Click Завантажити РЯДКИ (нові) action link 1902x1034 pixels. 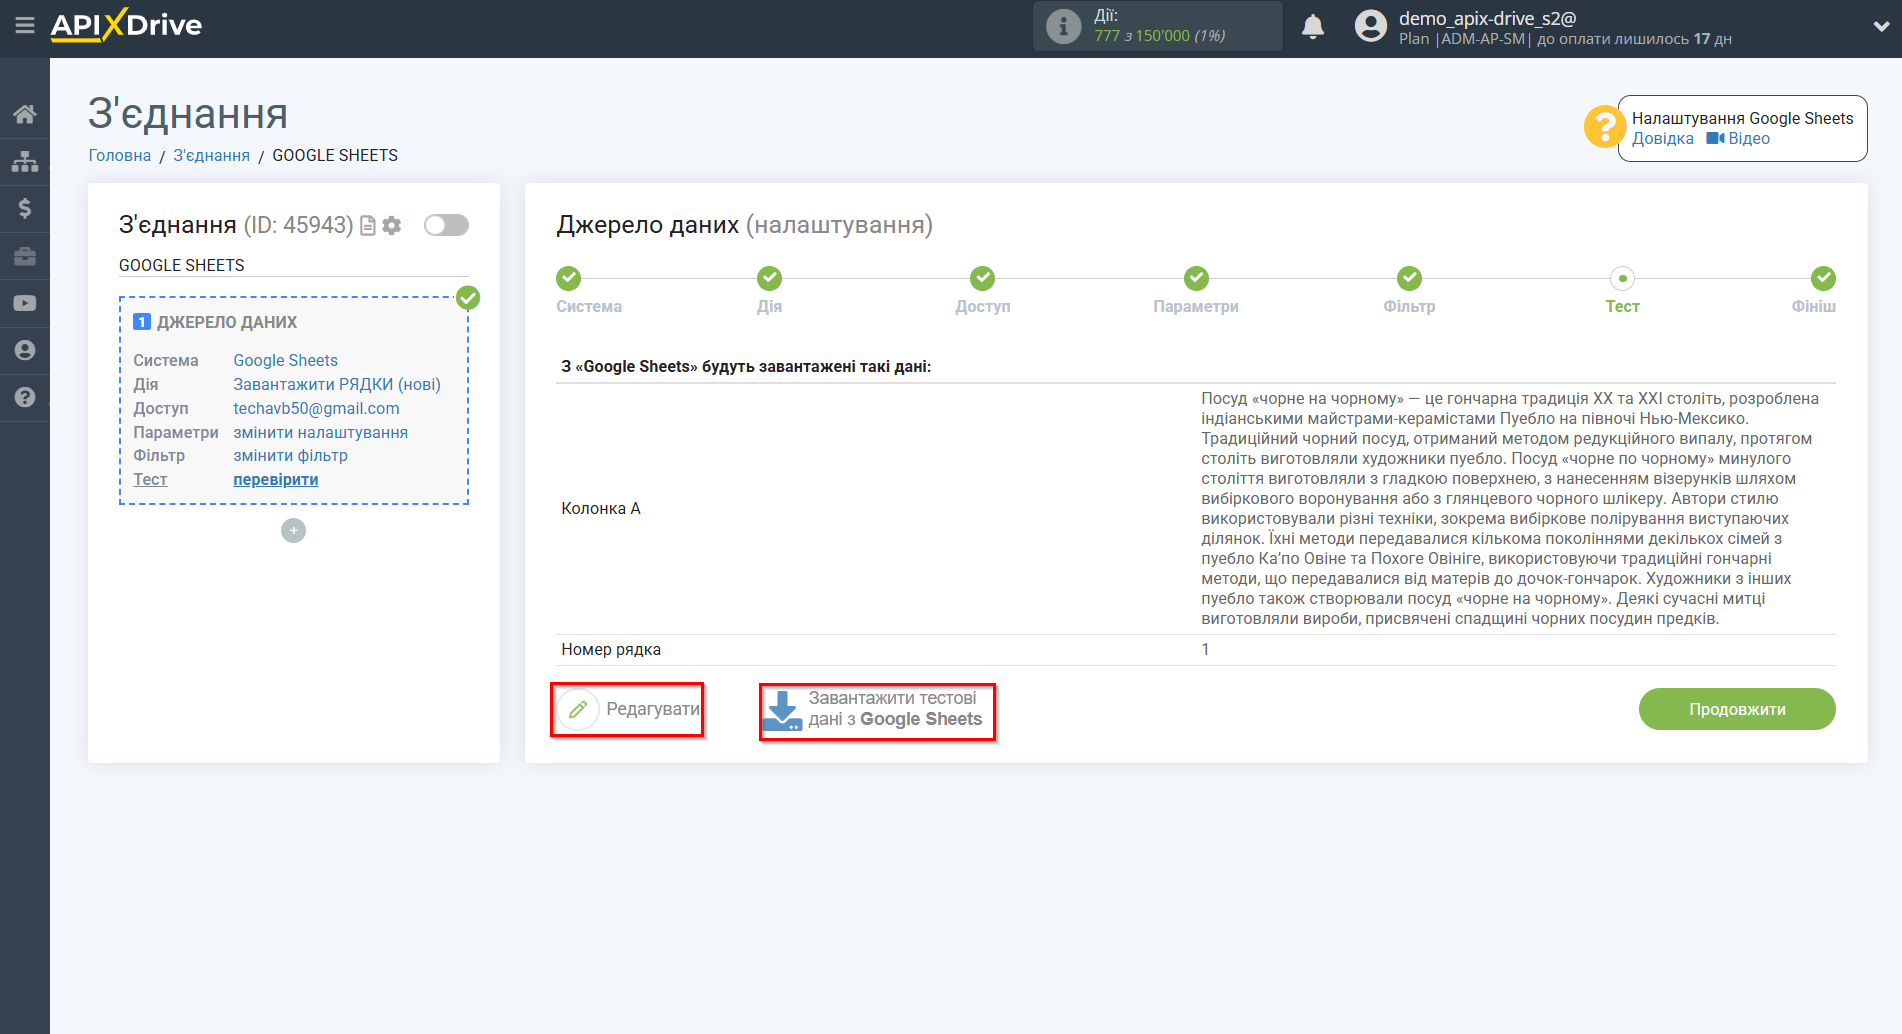tap(337, 384)
